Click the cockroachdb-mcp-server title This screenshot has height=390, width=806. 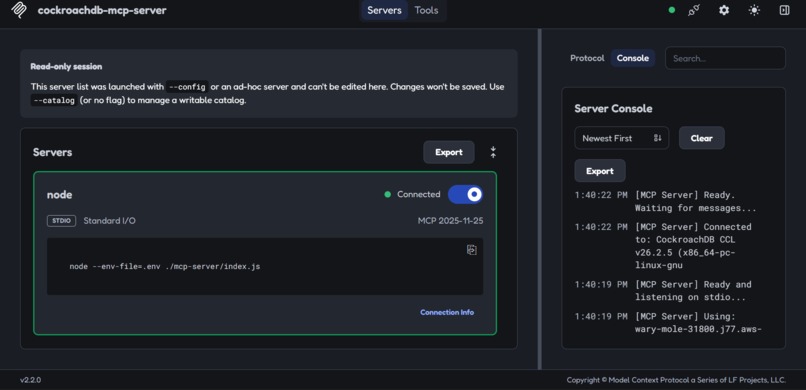(x=102, y=10)
